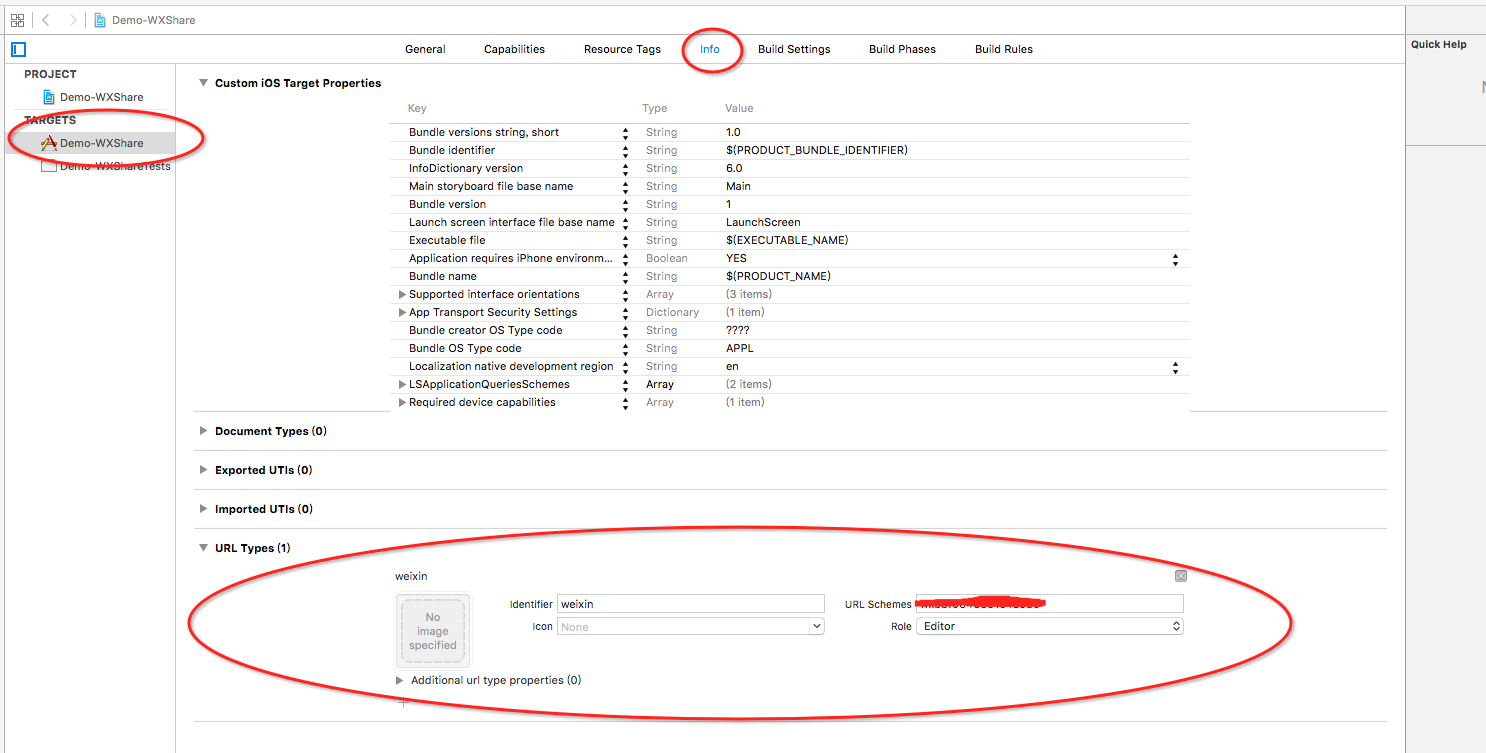Open the en localization region popup

[1175, 366]
